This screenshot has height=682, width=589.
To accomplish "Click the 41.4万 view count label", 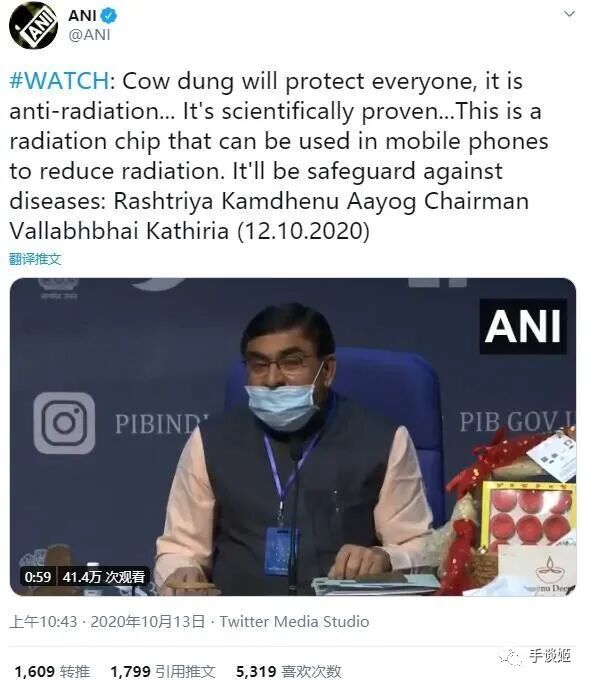I will pos(104,577).
